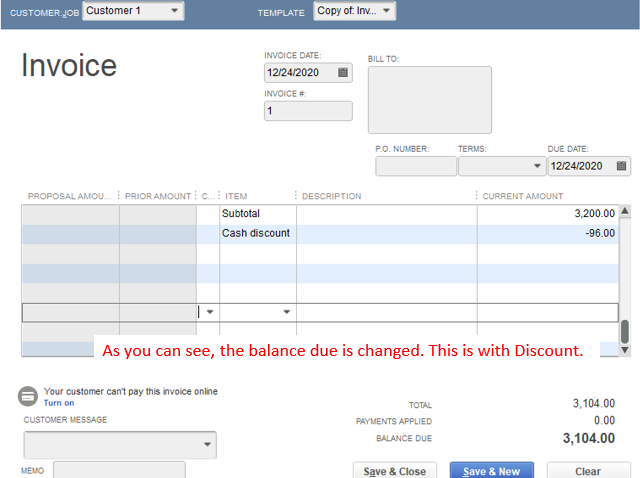This screenshot has width=640, height=478.
Task: Select the 3,200.00 current amount cell
Action: tap(548, 214)
